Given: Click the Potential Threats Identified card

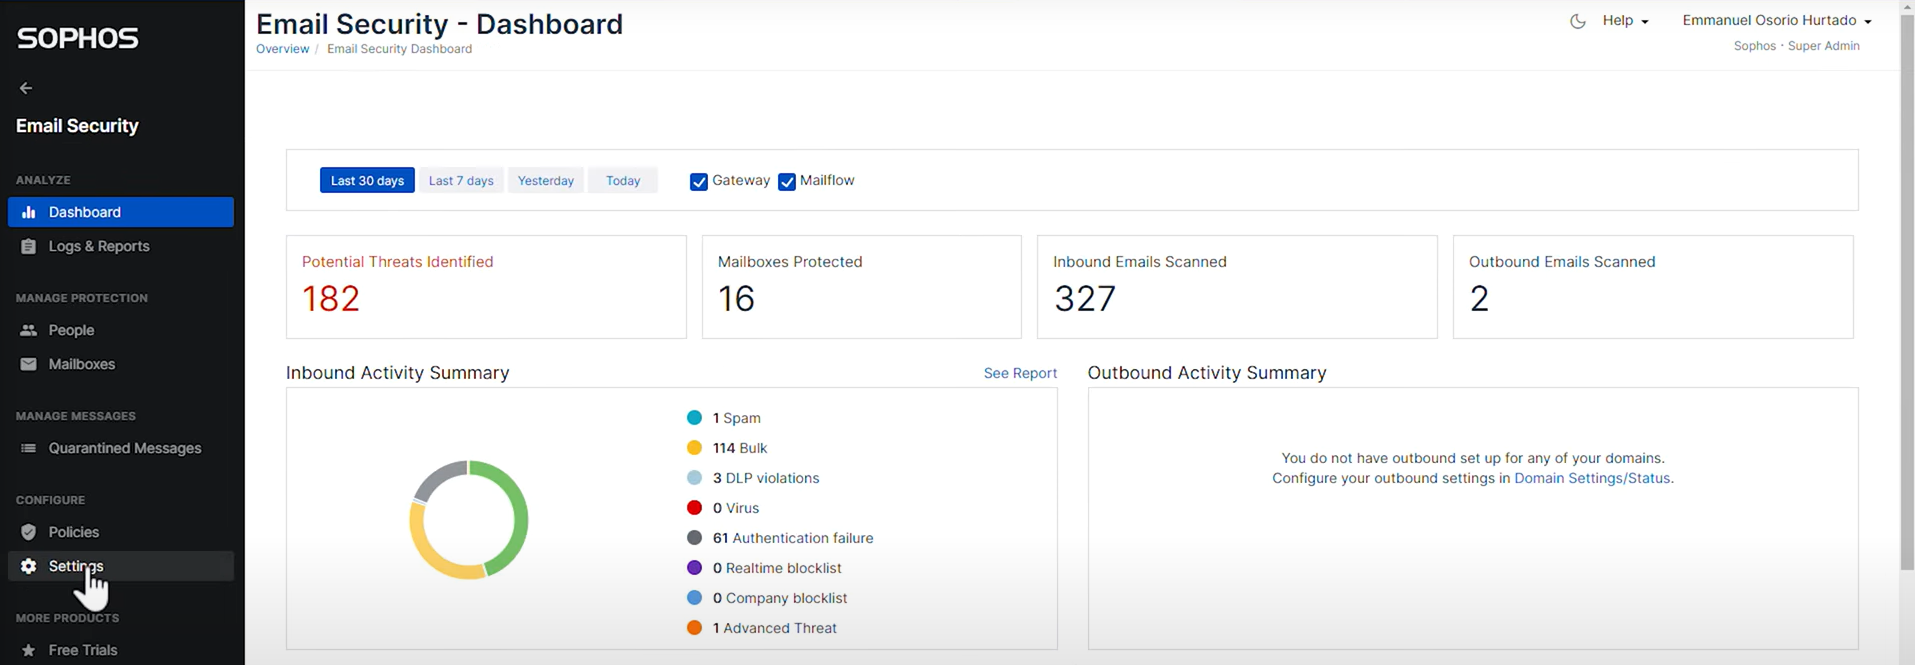Looking at the screenshot, I should click(x=486, y=287).
